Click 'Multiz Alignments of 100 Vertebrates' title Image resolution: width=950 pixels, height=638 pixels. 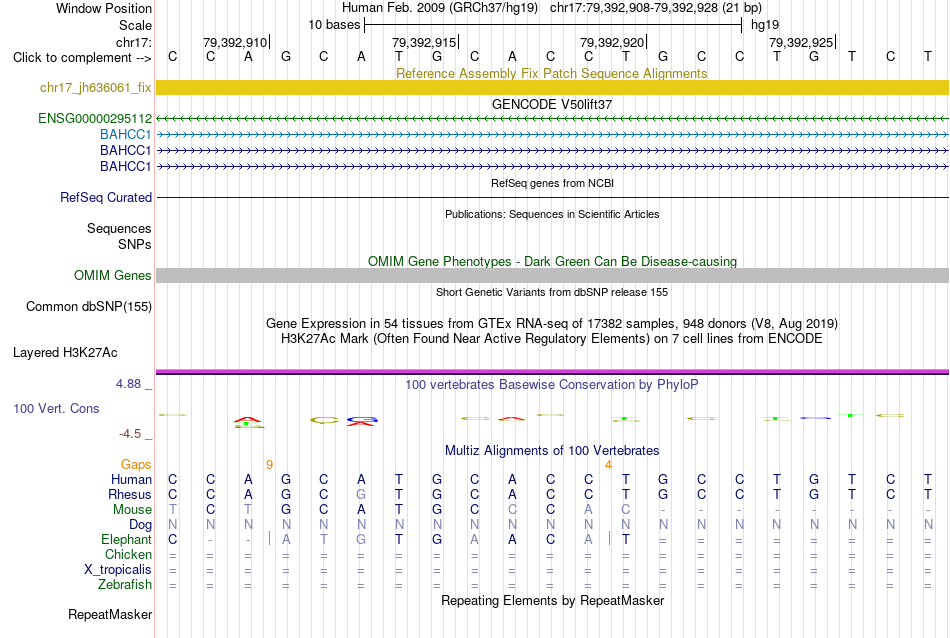click(552, 451)
